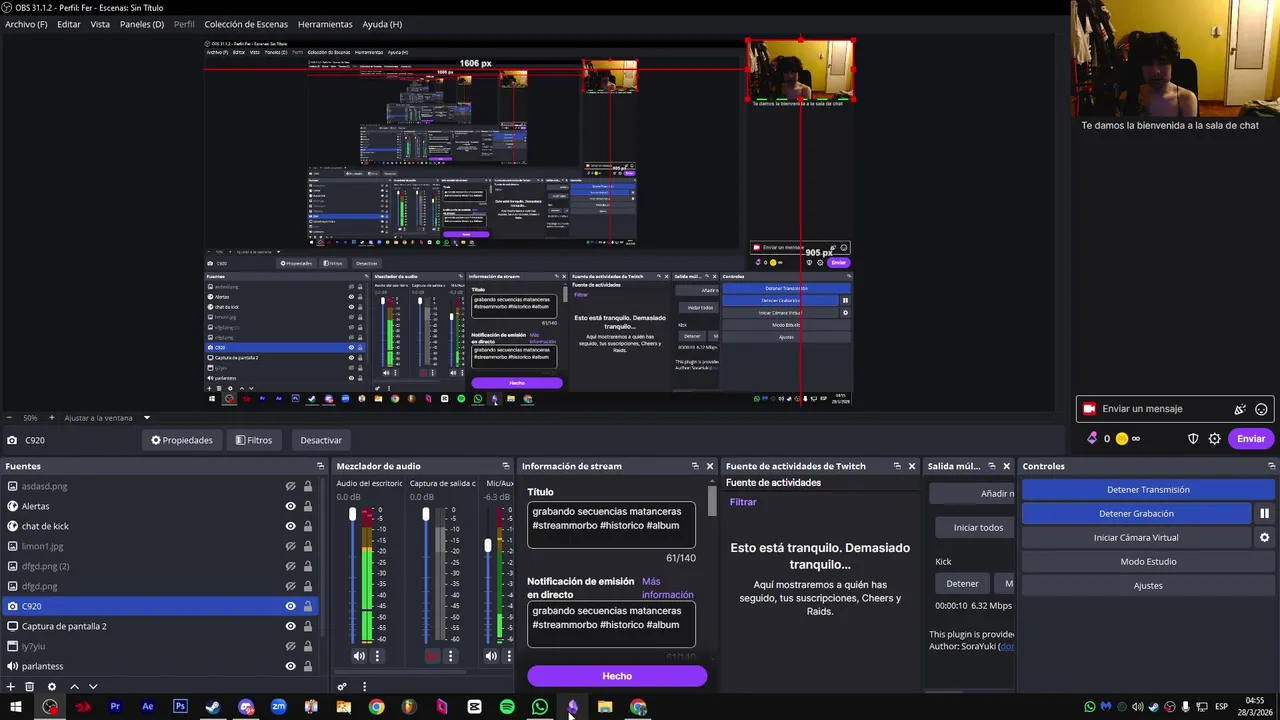This screenshot has width=1280, height=720.
Task: Click chat moderation shield icon
Action: point(1193,438)
